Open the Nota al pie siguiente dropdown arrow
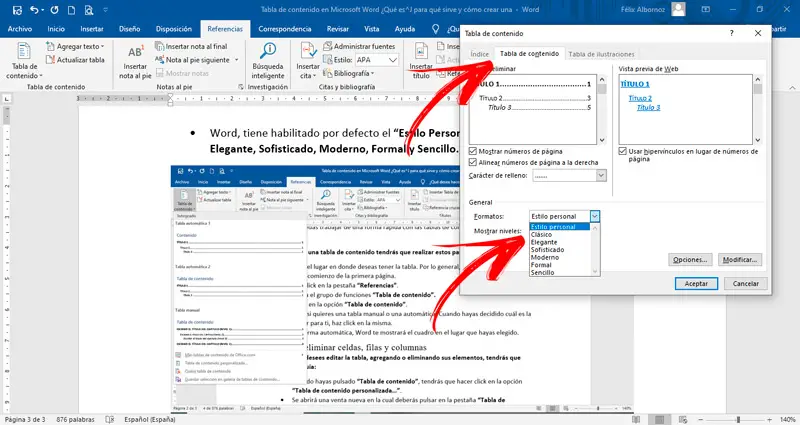The image size is (800, 425). click(236, 60)
